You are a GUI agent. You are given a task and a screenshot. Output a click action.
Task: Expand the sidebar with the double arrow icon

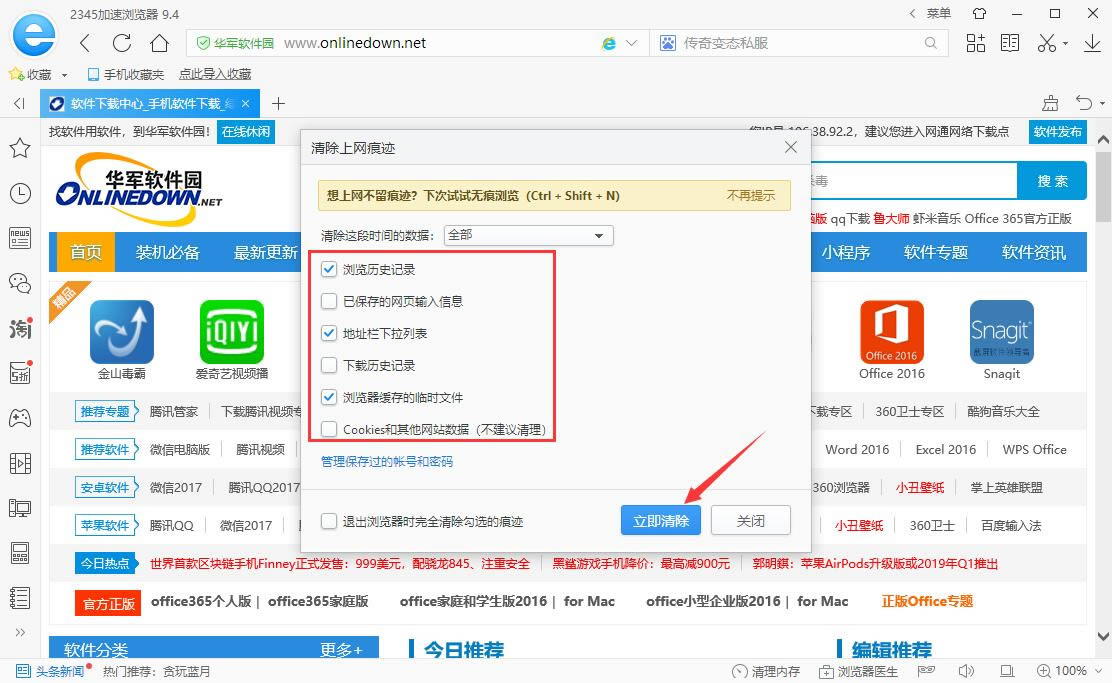click(20, 632)
